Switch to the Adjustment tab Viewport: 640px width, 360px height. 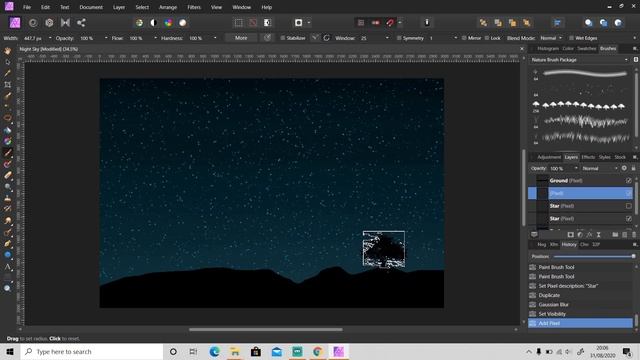(549, 157)
